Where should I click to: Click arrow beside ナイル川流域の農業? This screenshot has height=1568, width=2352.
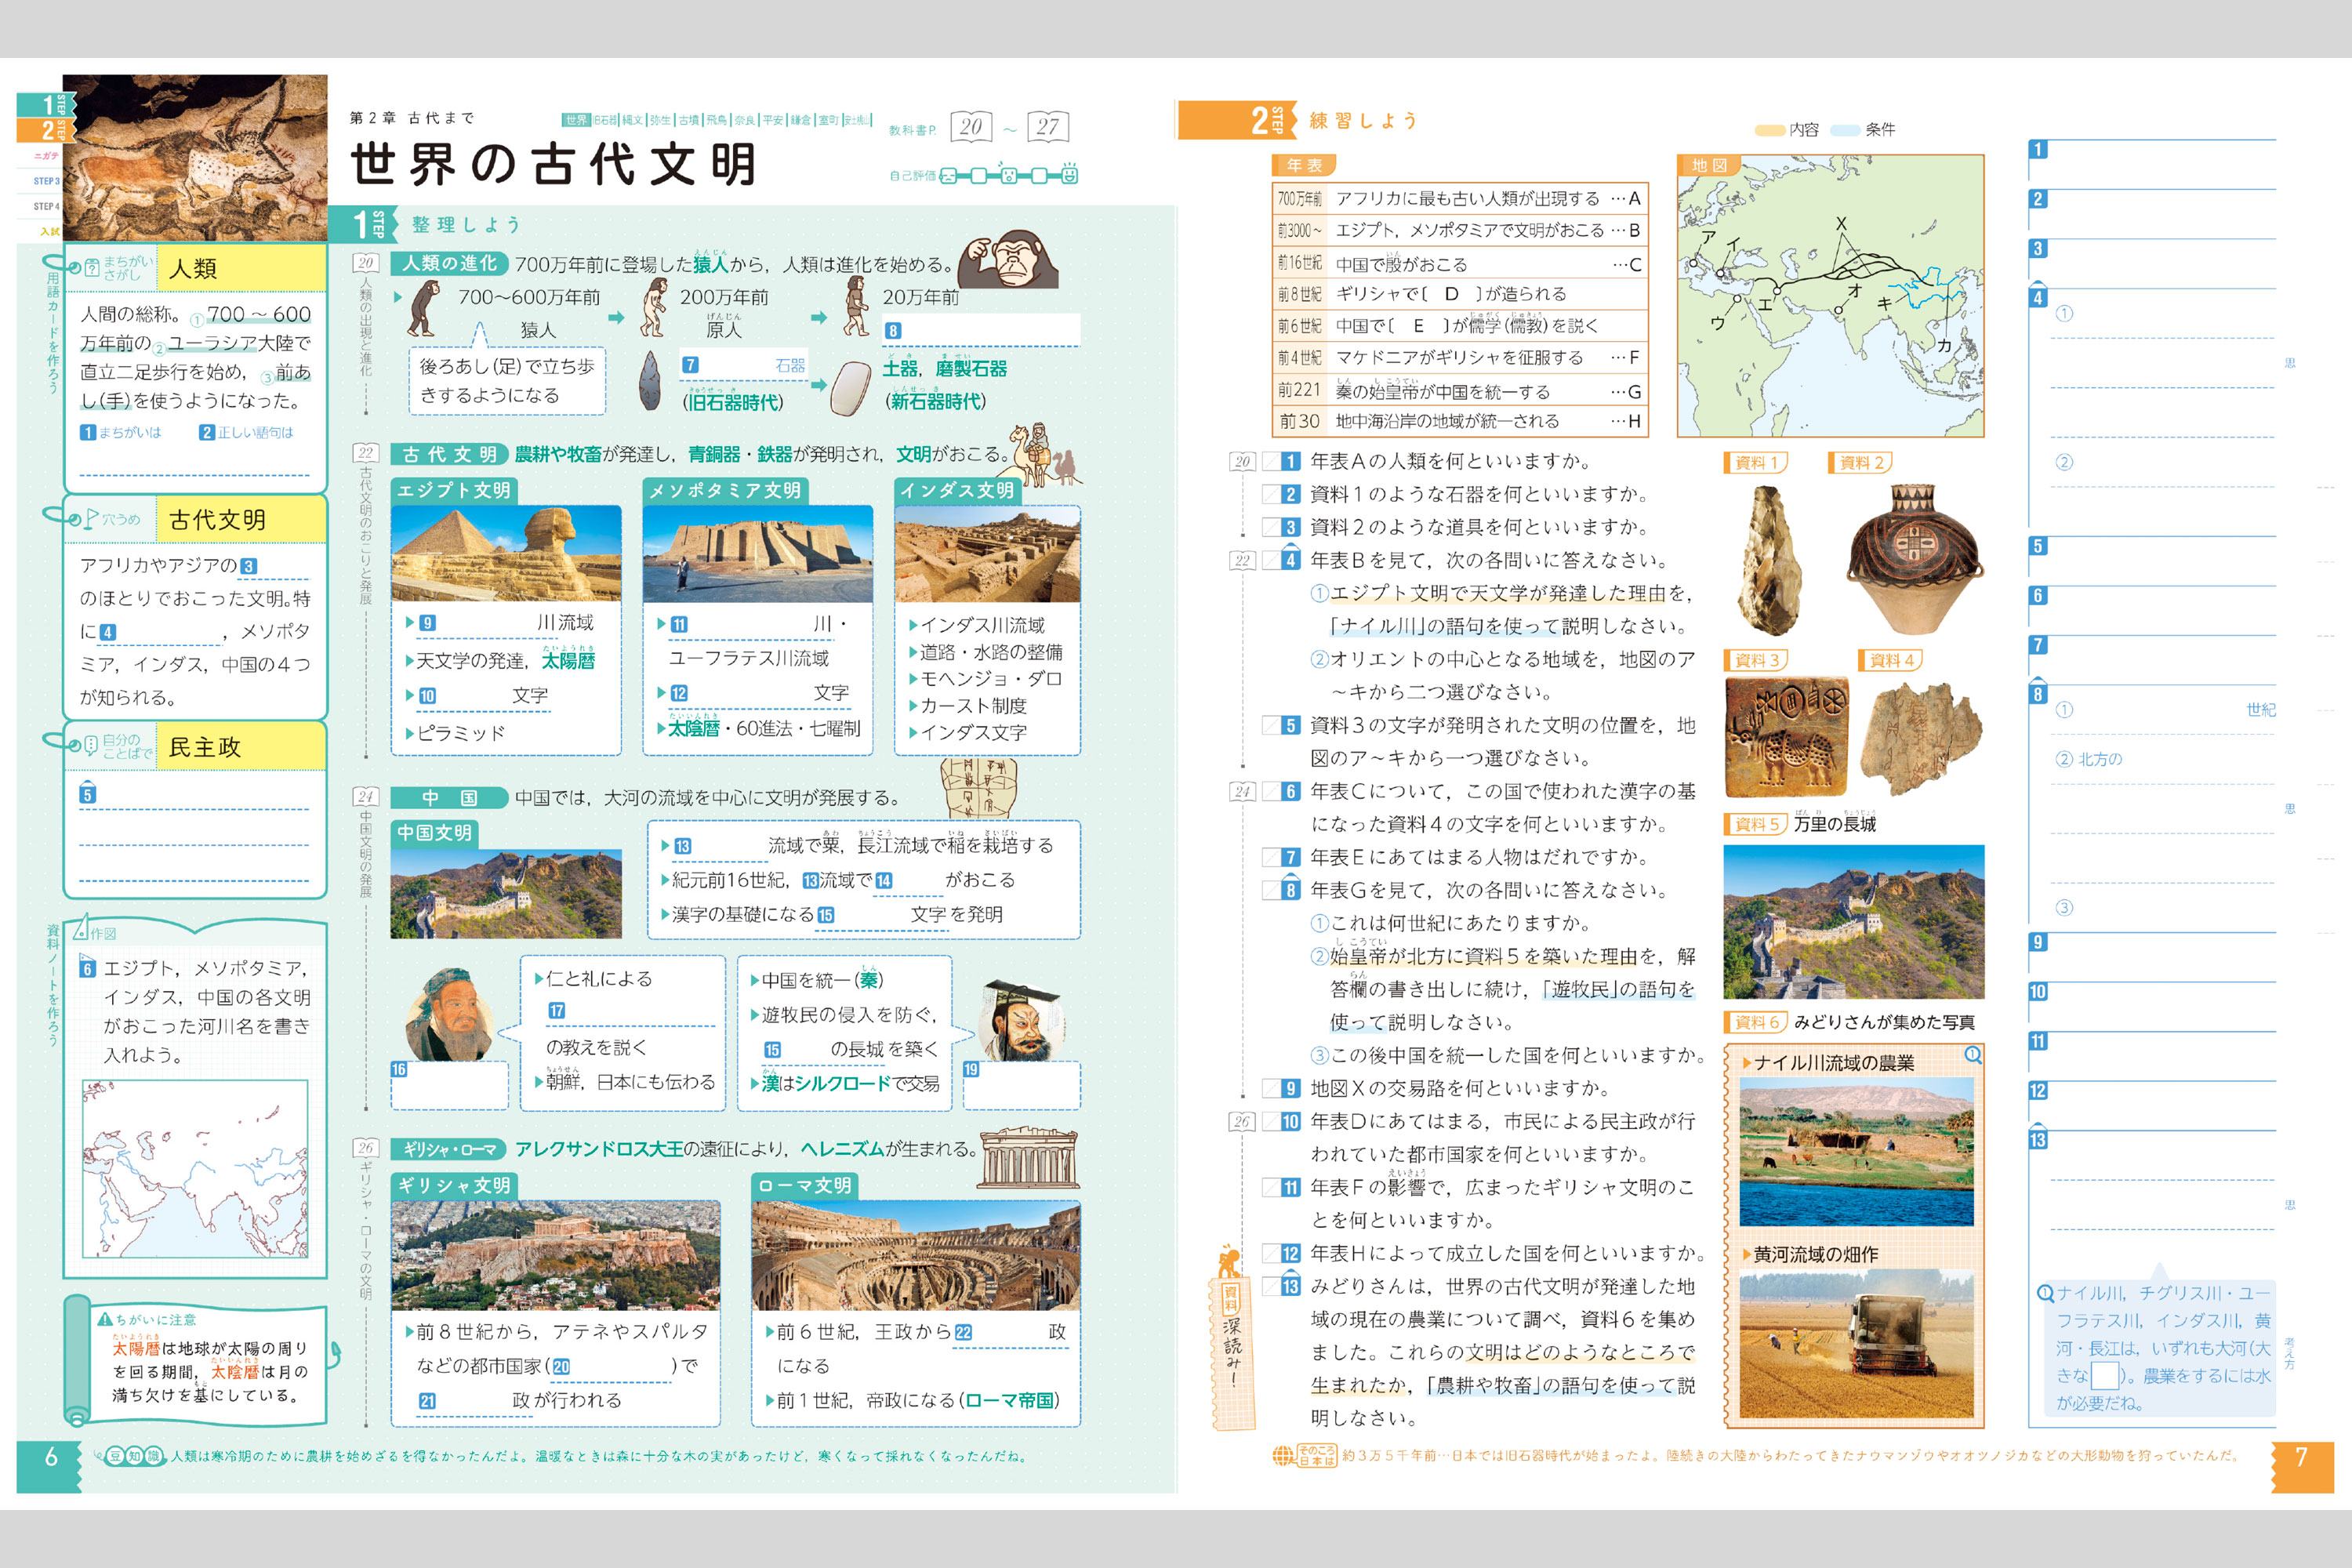coord(1746,1063)
